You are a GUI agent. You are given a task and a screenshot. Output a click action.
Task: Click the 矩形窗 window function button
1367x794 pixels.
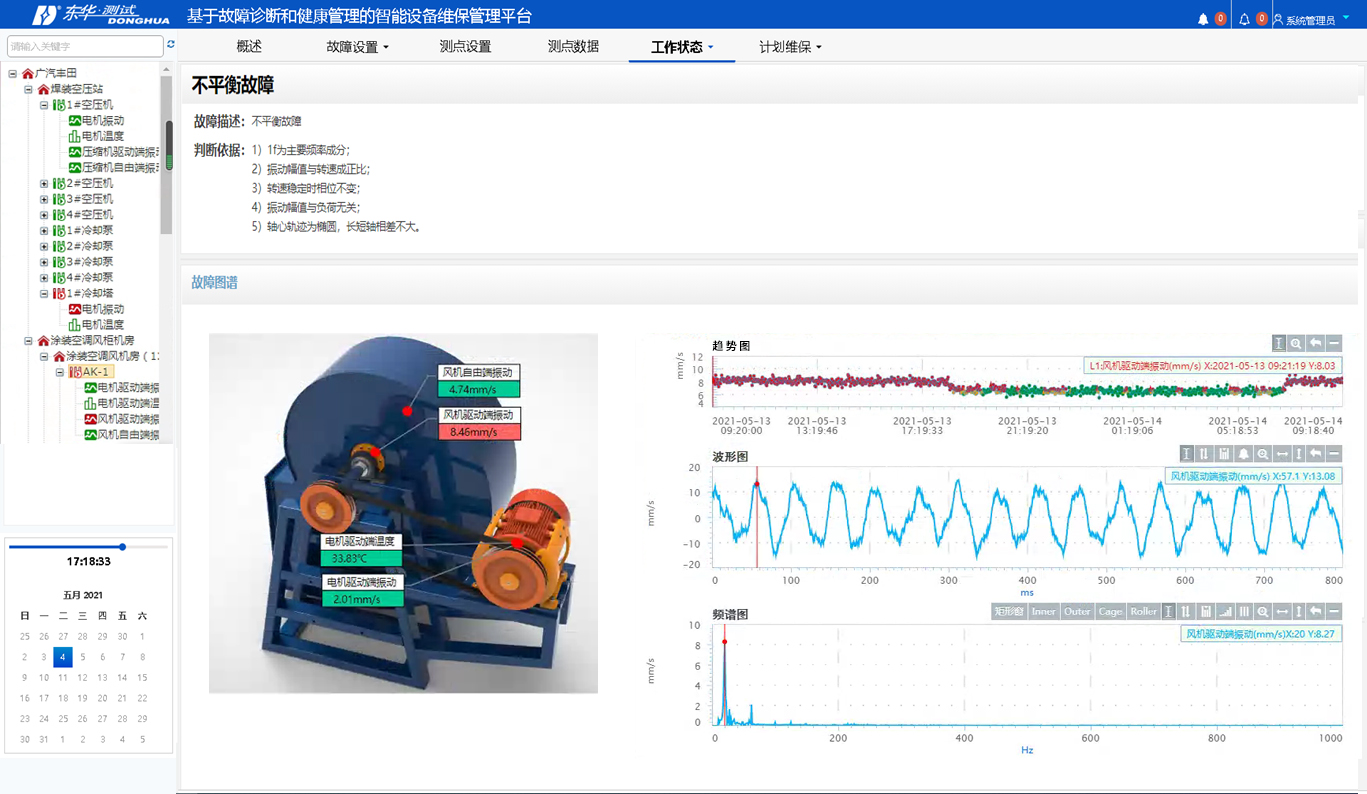(x=1008, y=611)
